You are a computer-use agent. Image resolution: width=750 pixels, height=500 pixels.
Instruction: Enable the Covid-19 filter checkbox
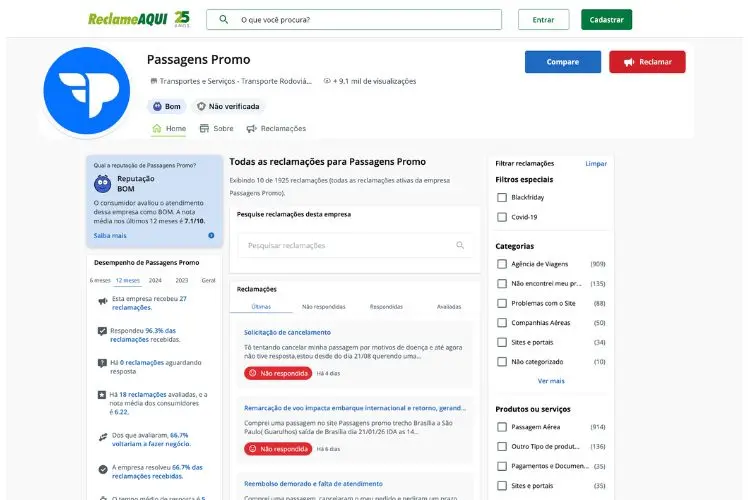502,217
